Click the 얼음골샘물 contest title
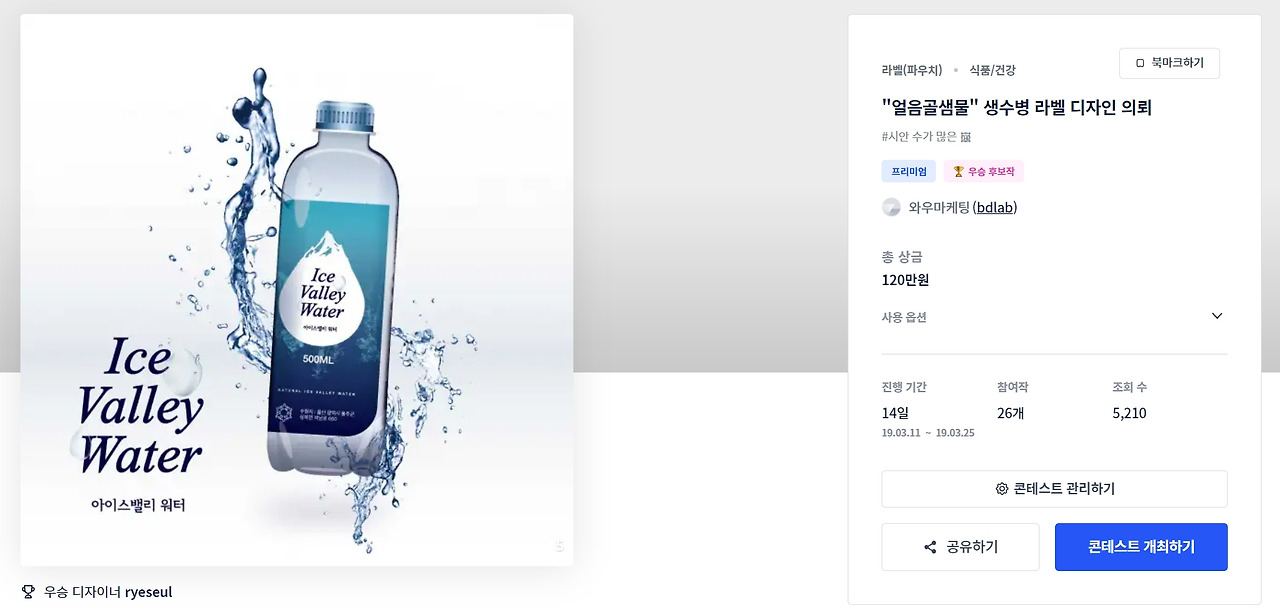The image size is (1280, 614). click(1017, 107)
